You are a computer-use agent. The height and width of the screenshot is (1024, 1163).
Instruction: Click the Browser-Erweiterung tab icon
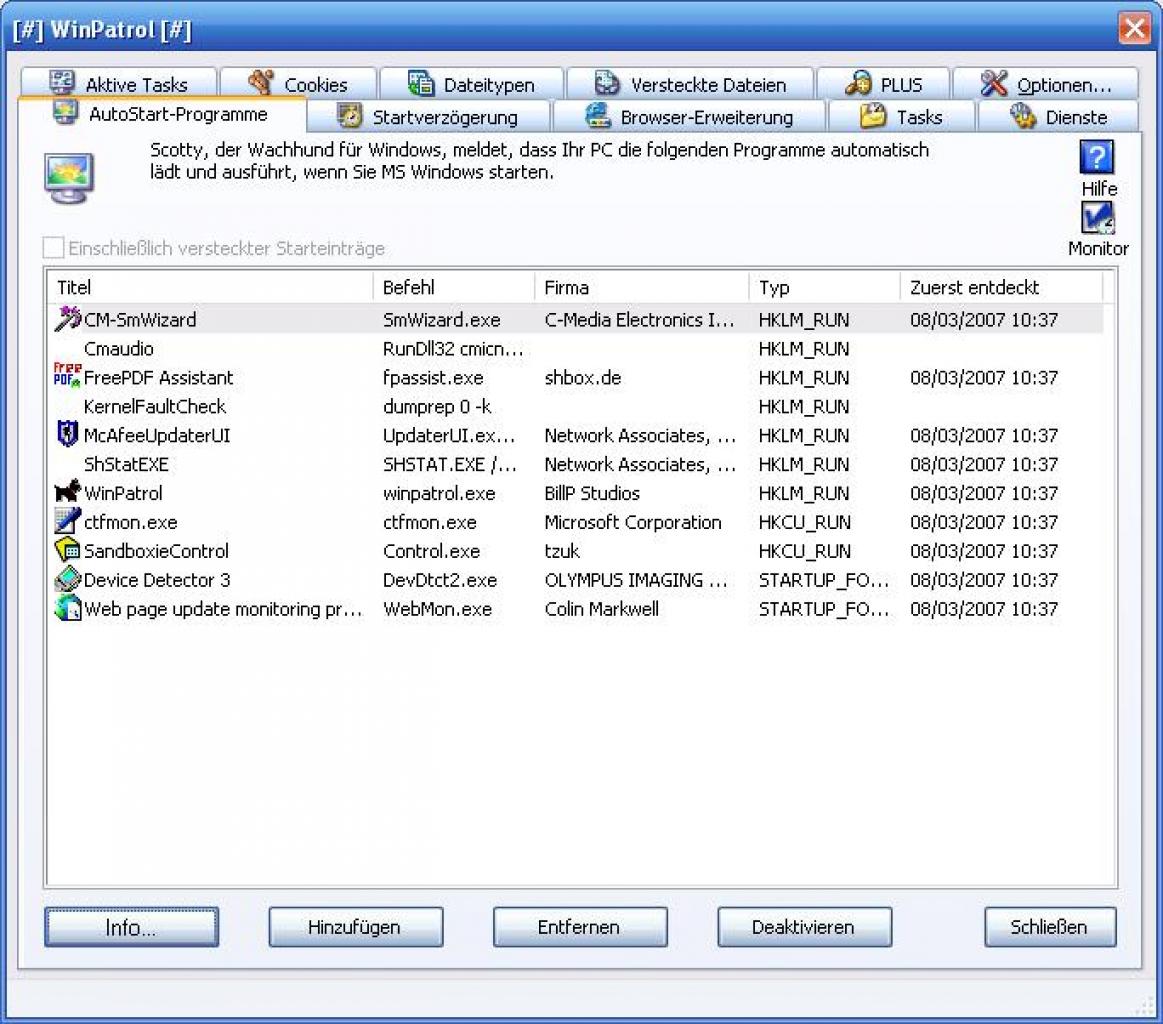[597, 116]
